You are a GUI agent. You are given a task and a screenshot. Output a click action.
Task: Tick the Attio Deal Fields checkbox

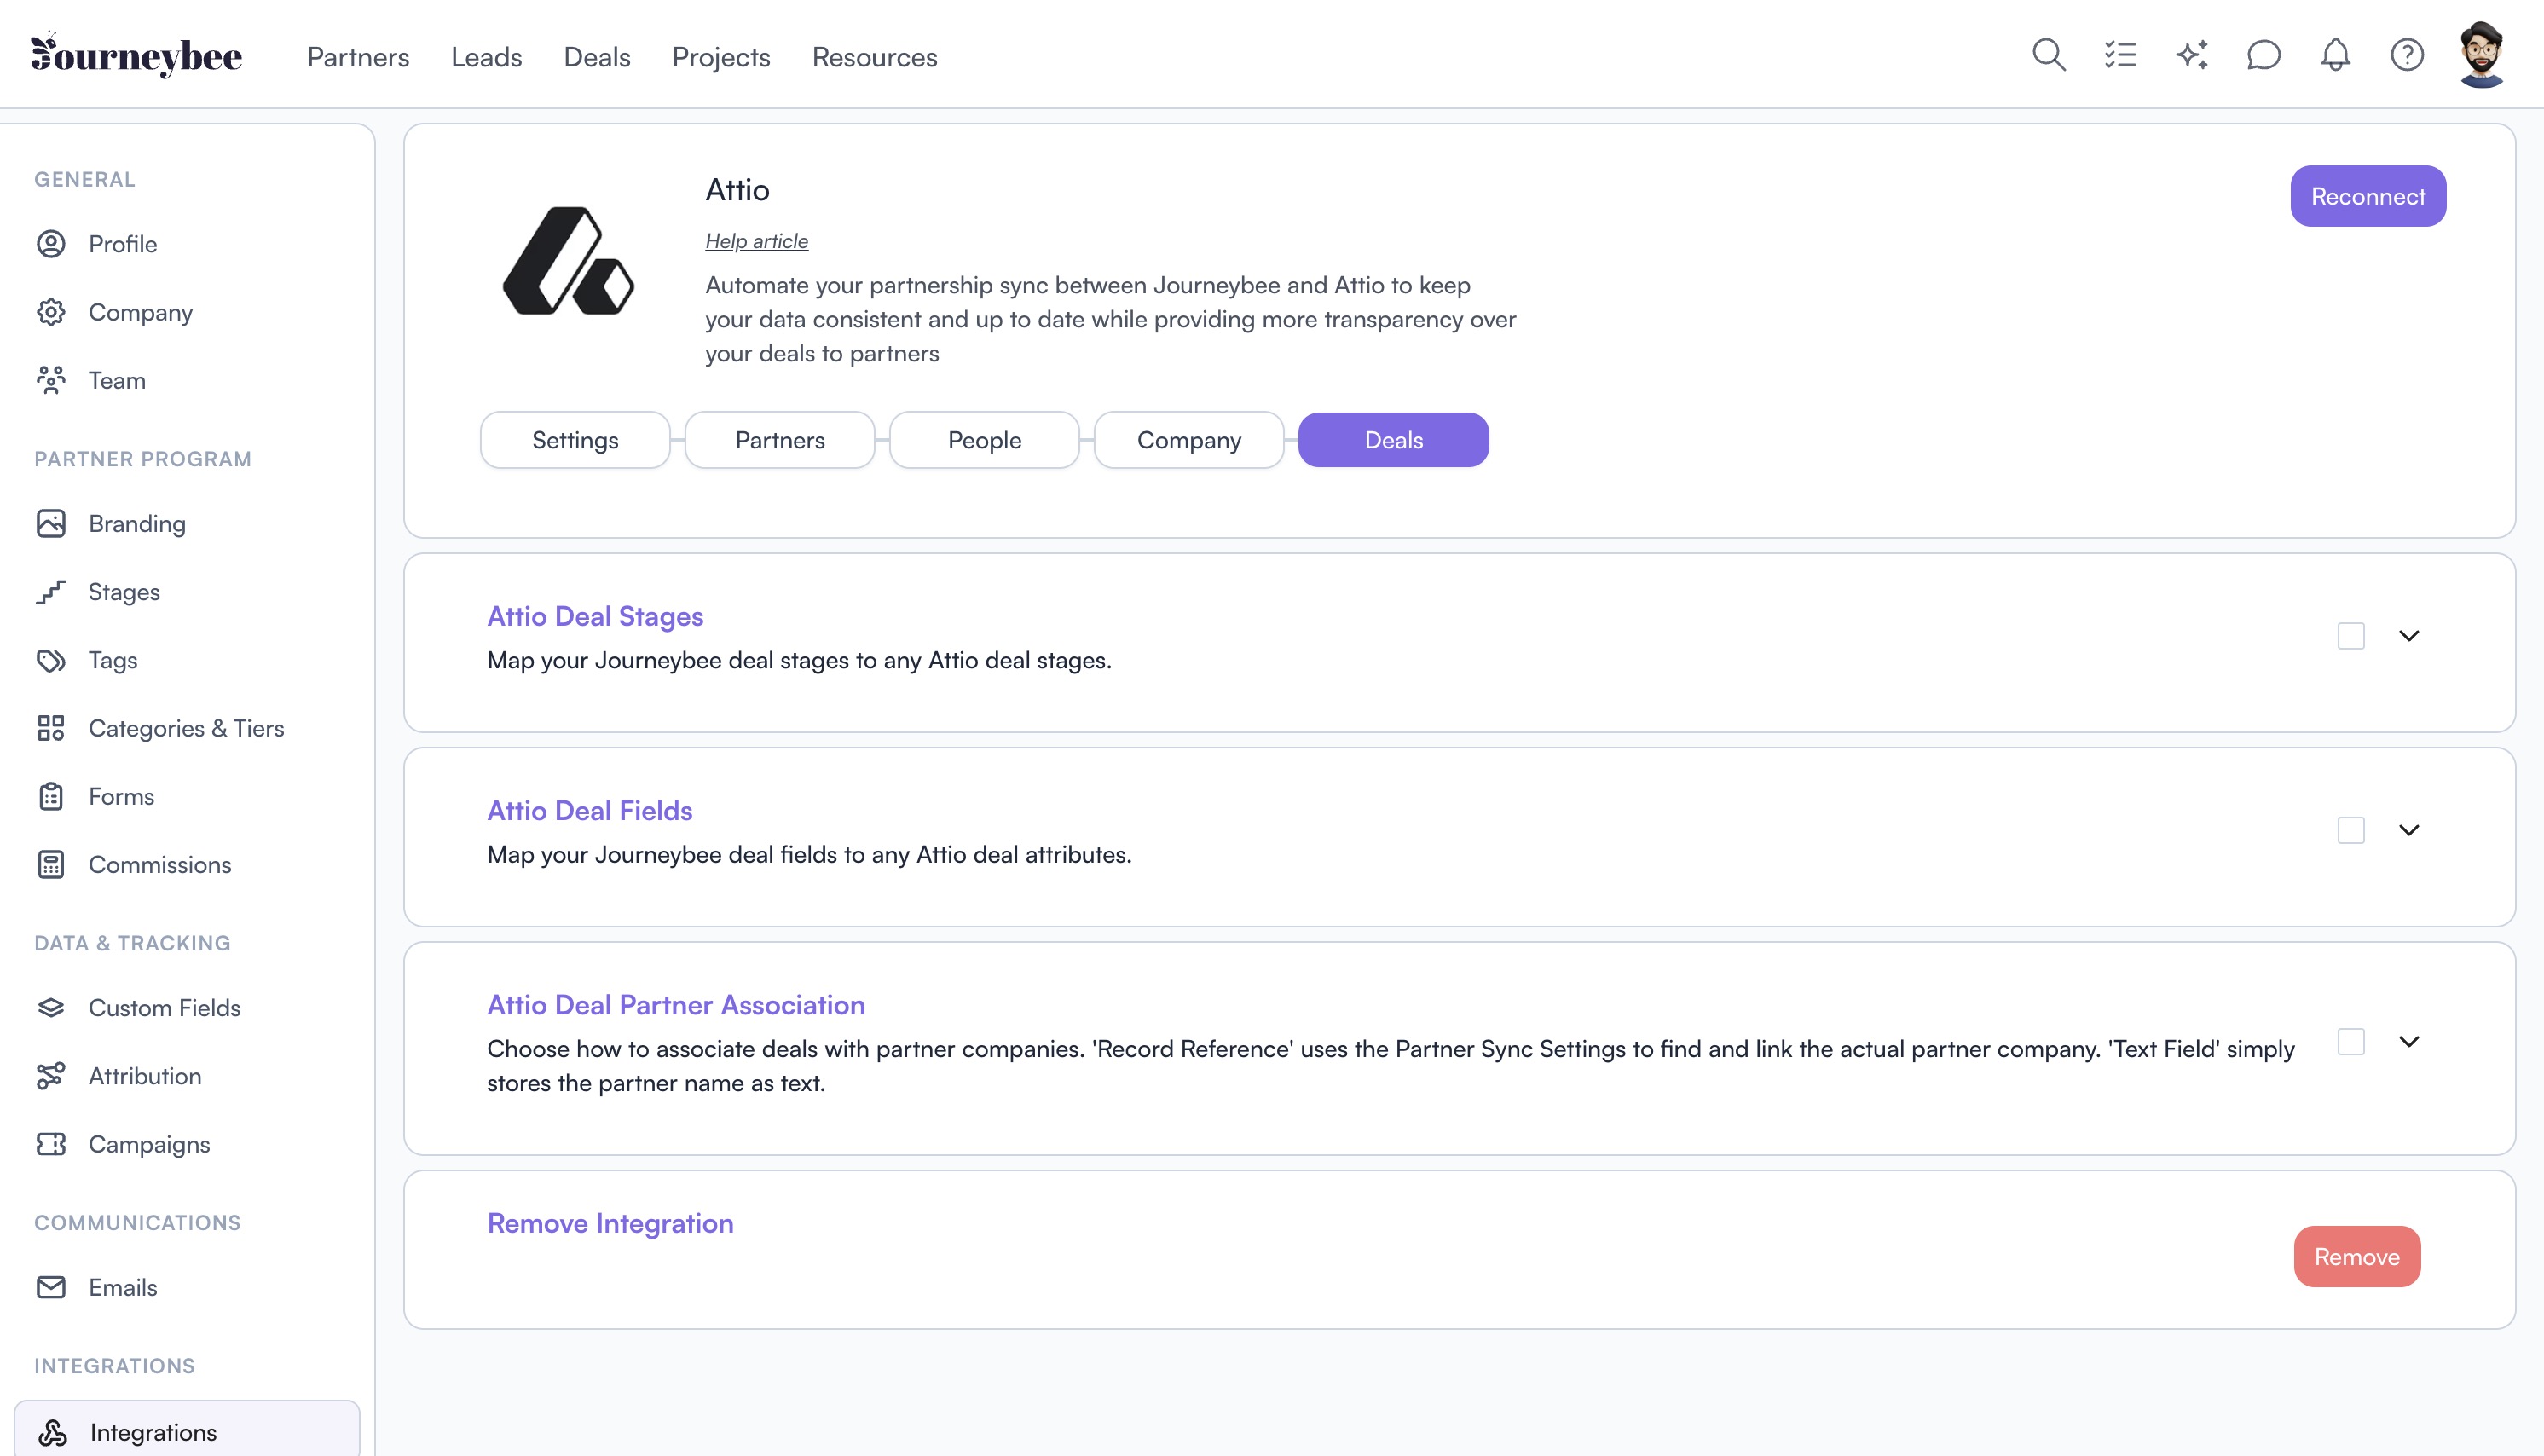click(2351, 830)
